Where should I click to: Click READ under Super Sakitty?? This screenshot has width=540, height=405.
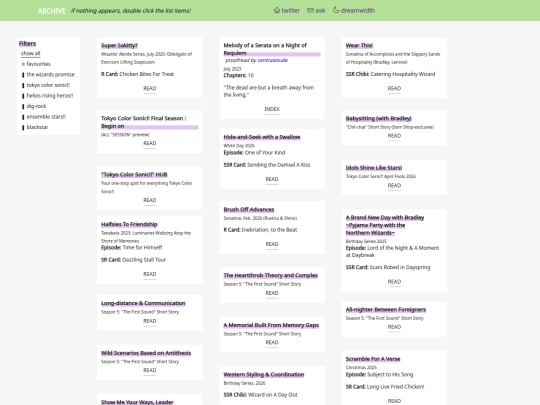point(149,89)
